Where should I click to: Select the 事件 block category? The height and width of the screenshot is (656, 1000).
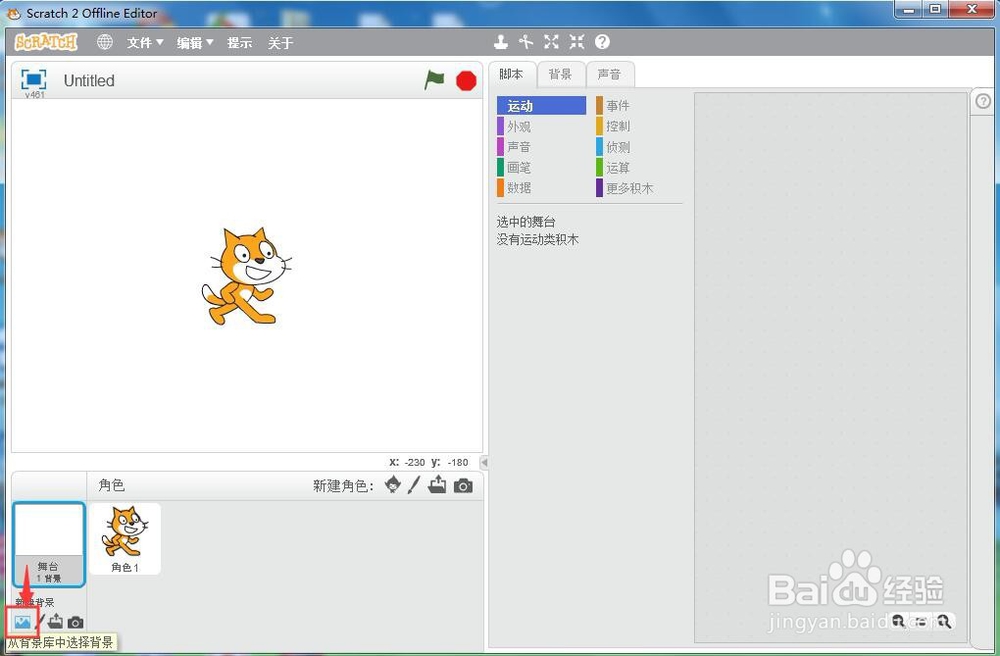[x=620, y=104]
